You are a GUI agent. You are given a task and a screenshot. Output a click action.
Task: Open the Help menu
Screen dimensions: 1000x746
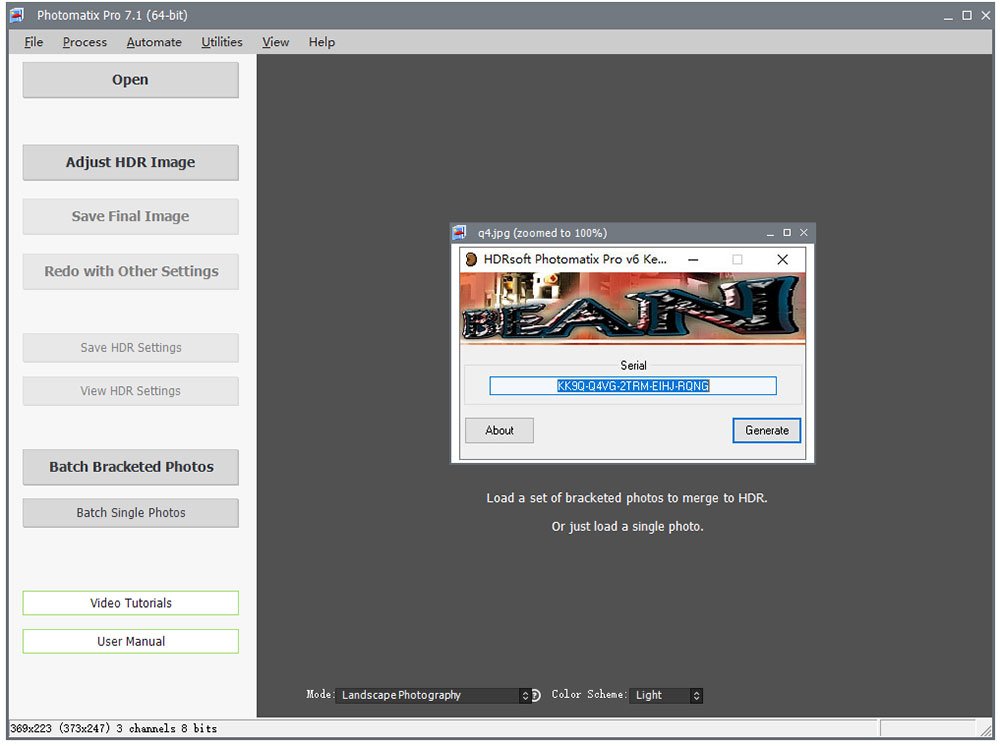pyautogui.click(x=321, y=42)
